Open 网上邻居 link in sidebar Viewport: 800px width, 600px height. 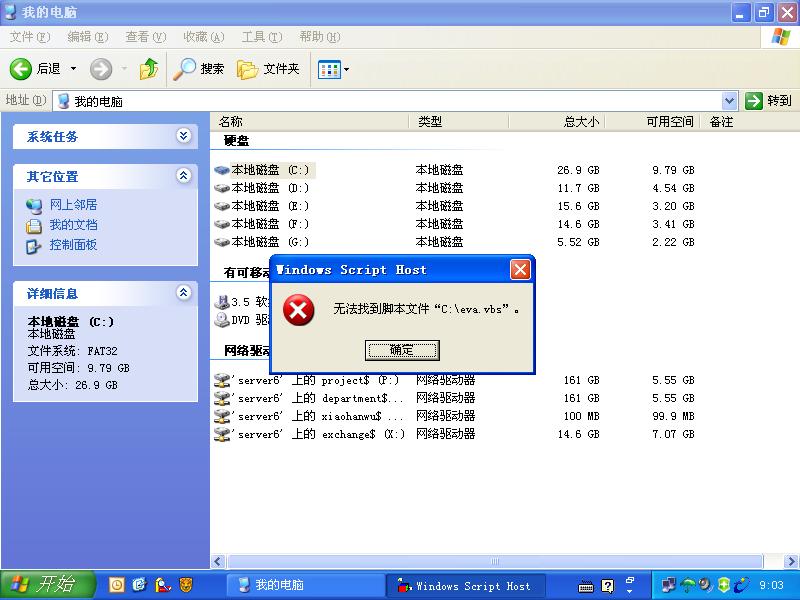[x=73, y=205]
